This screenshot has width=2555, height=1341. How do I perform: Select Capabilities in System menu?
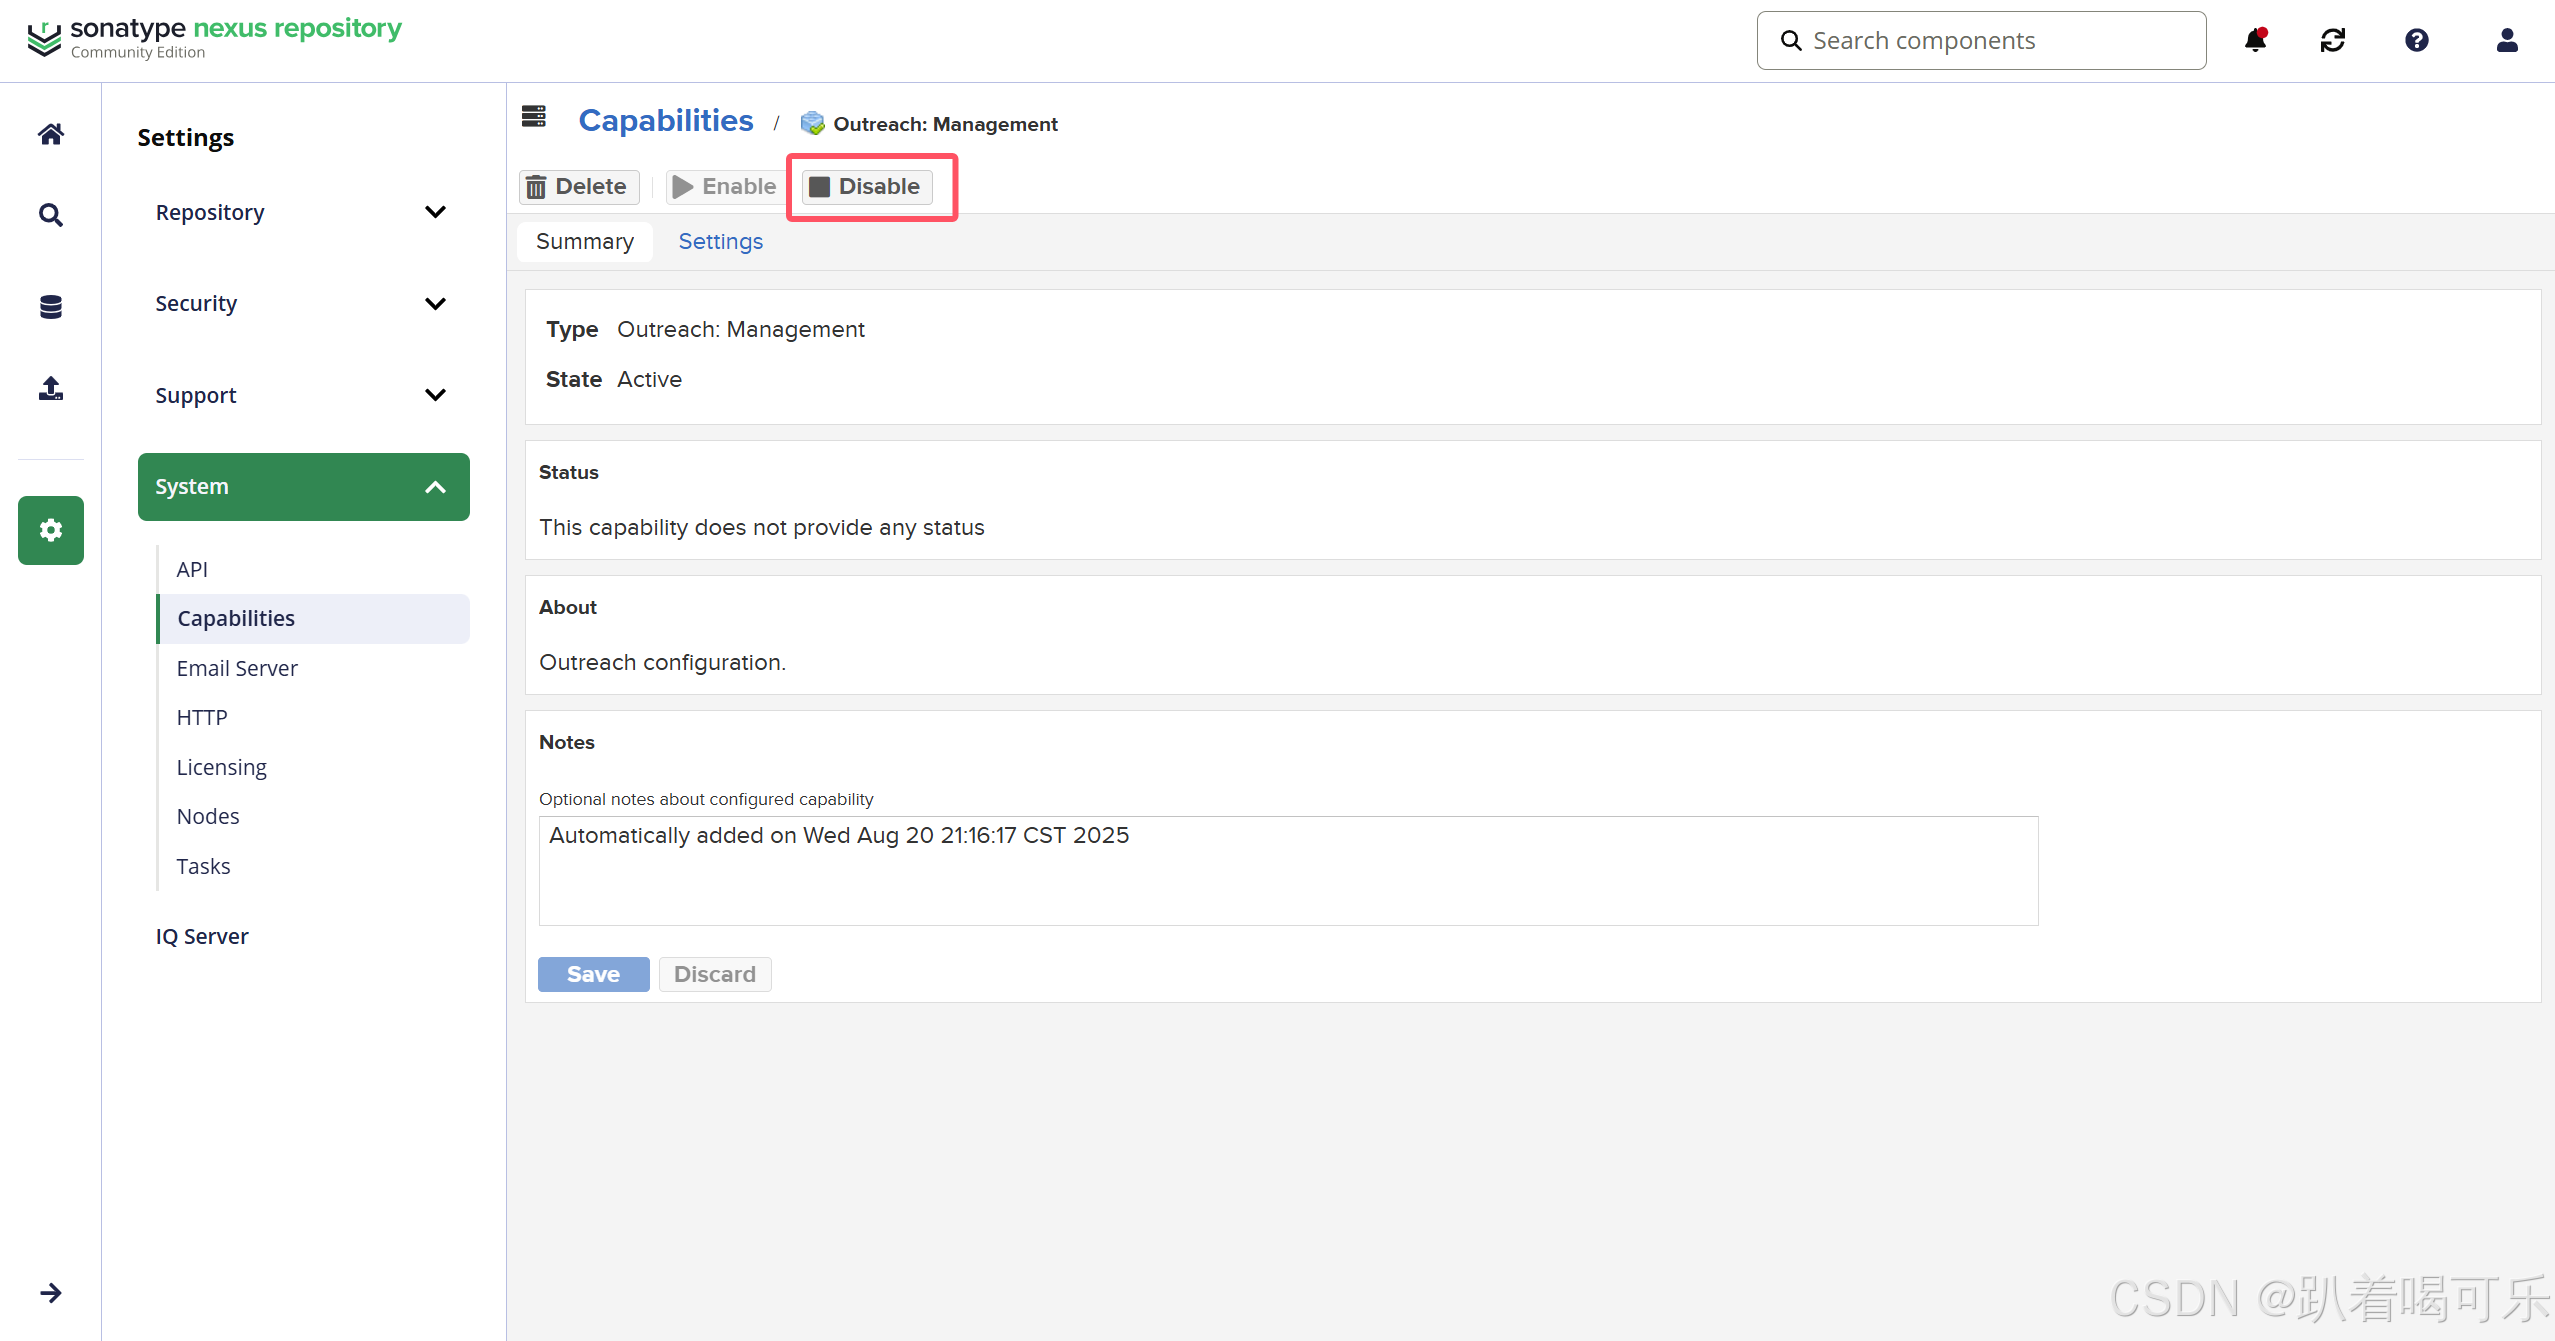(313, 619)
